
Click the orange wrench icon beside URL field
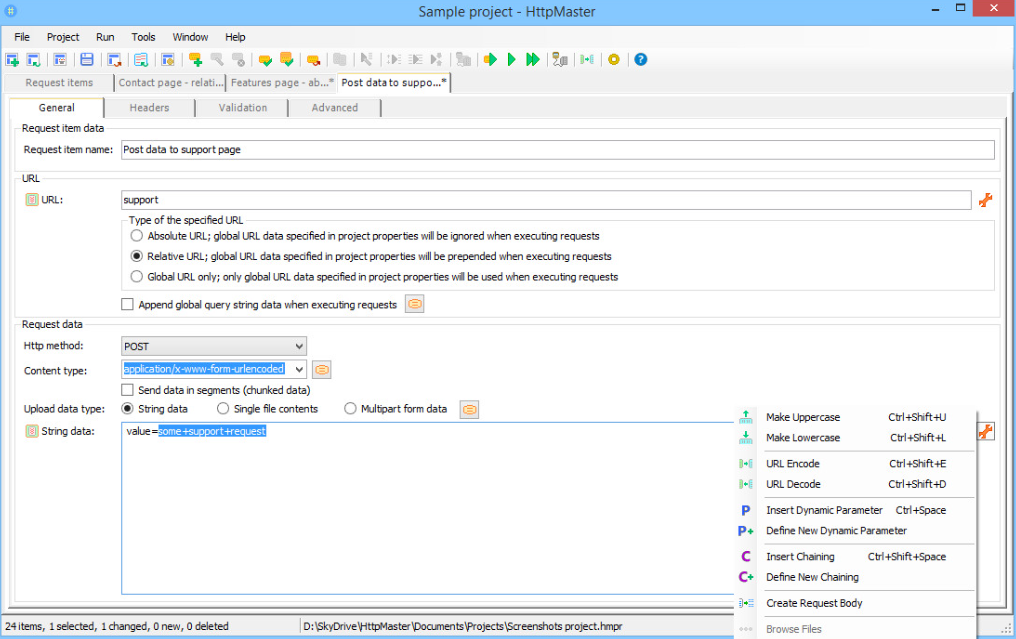986,200
